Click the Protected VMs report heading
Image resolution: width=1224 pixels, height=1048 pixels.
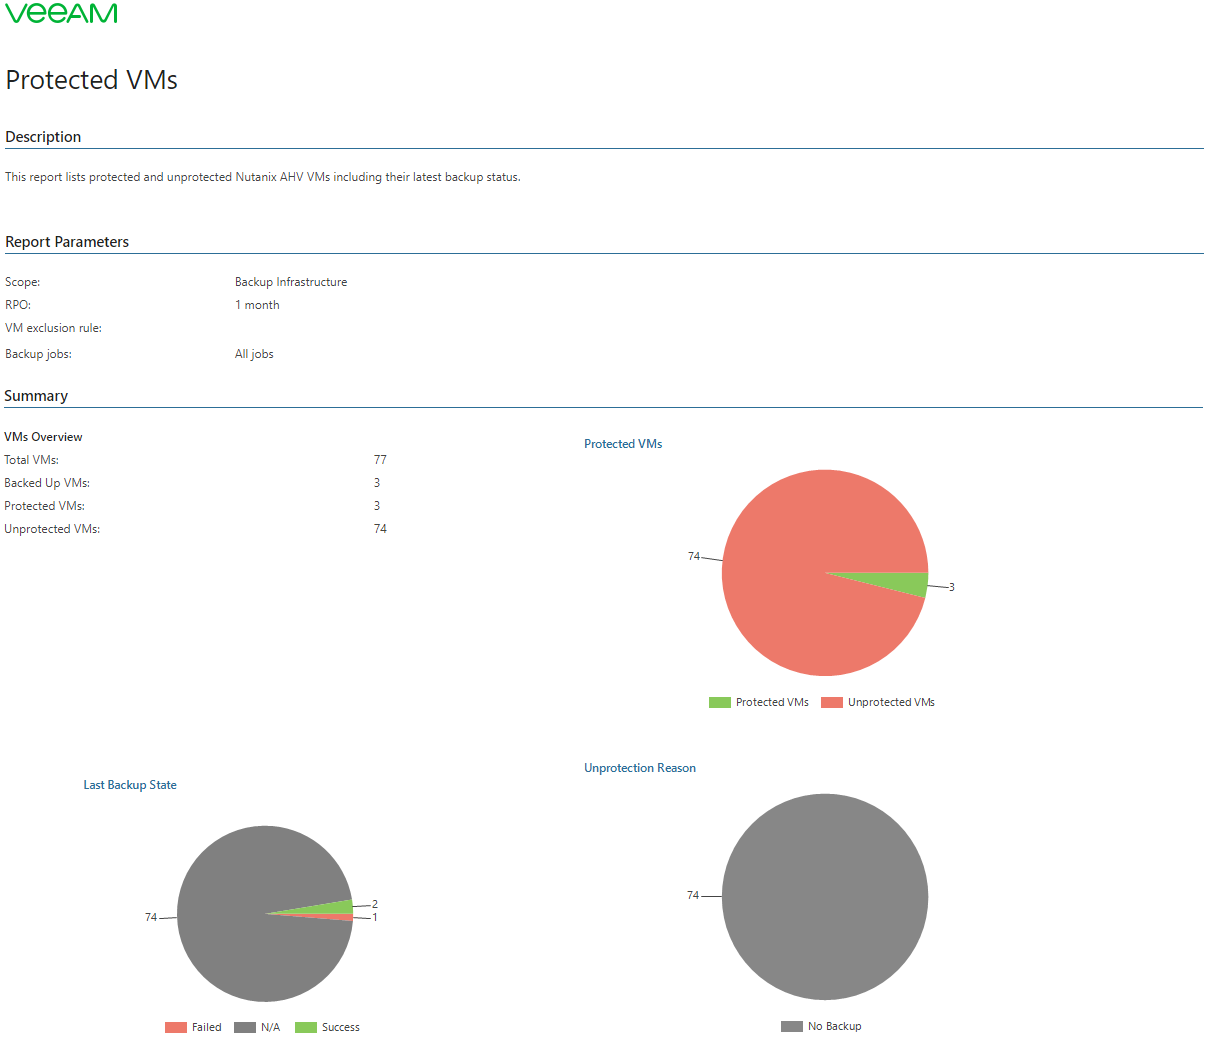(92, 80)
